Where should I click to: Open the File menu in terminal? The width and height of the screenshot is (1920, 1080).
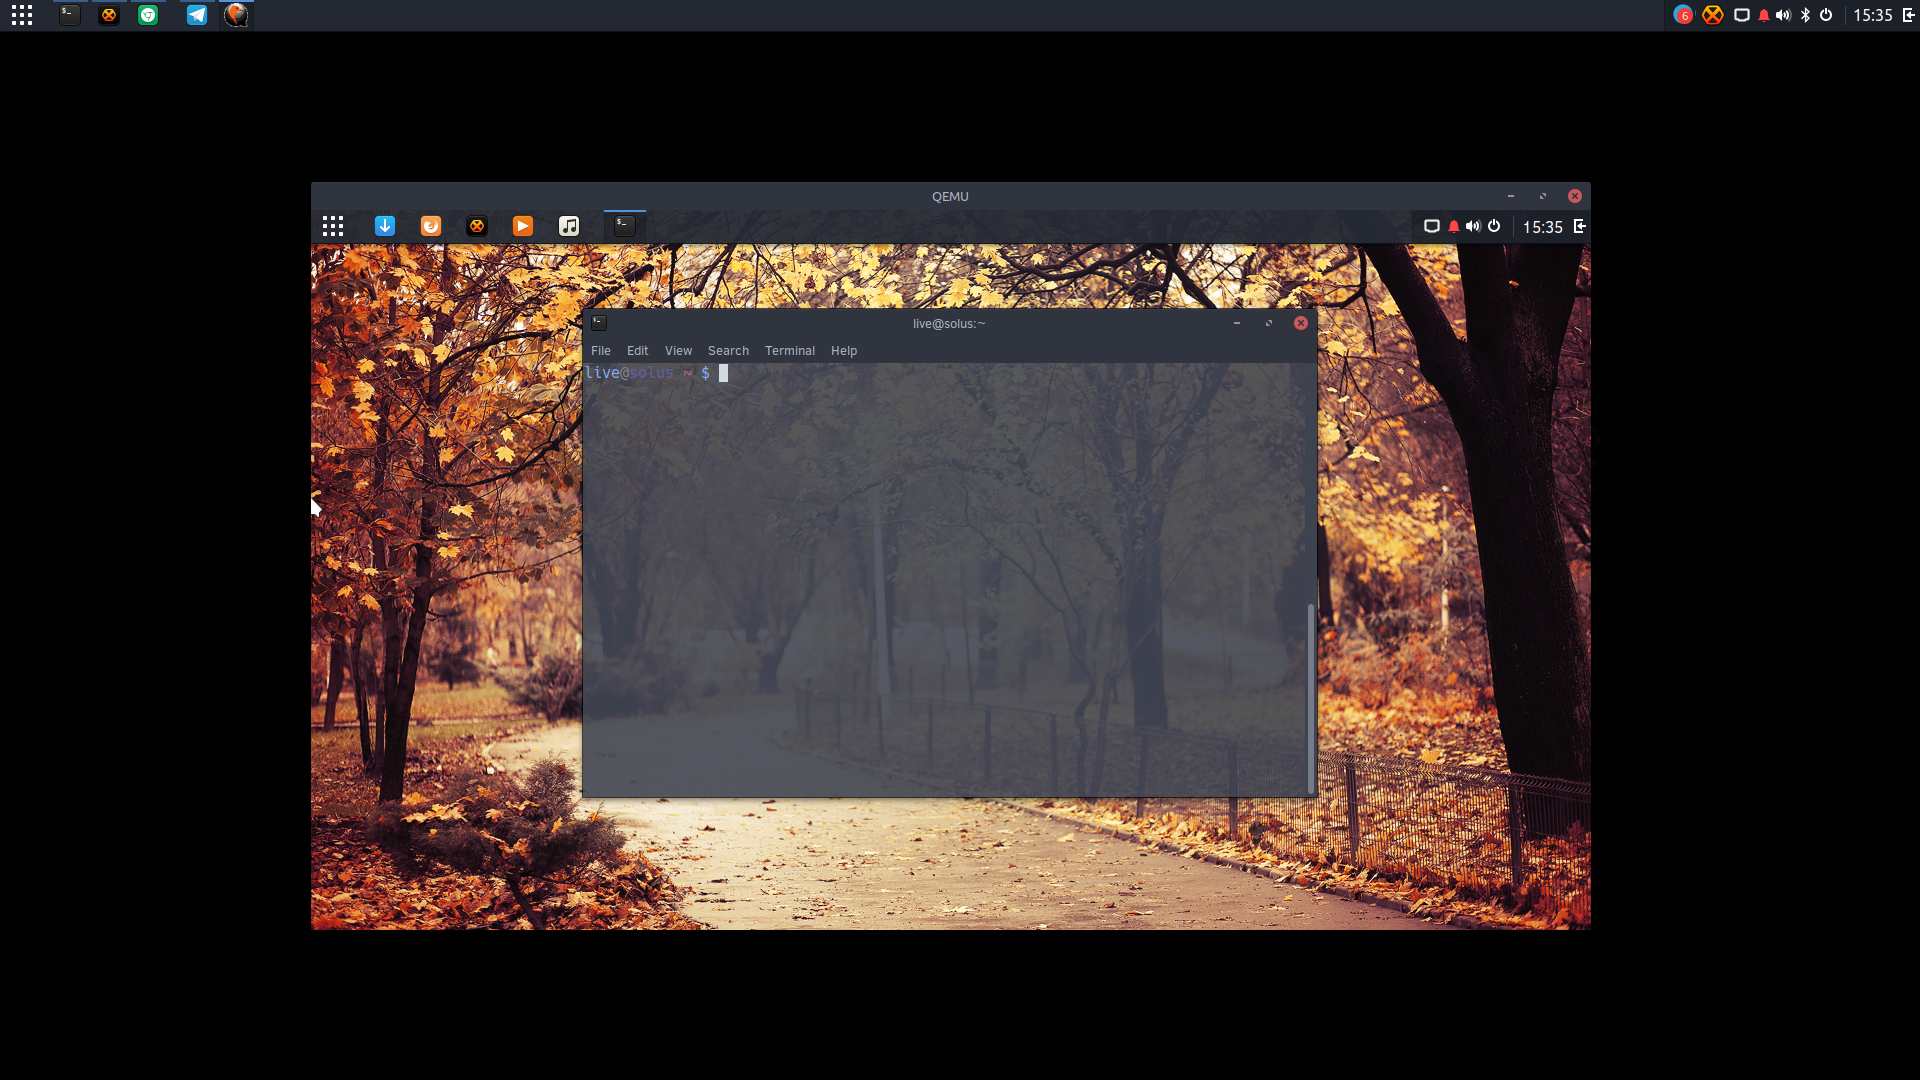click(601, 351)
